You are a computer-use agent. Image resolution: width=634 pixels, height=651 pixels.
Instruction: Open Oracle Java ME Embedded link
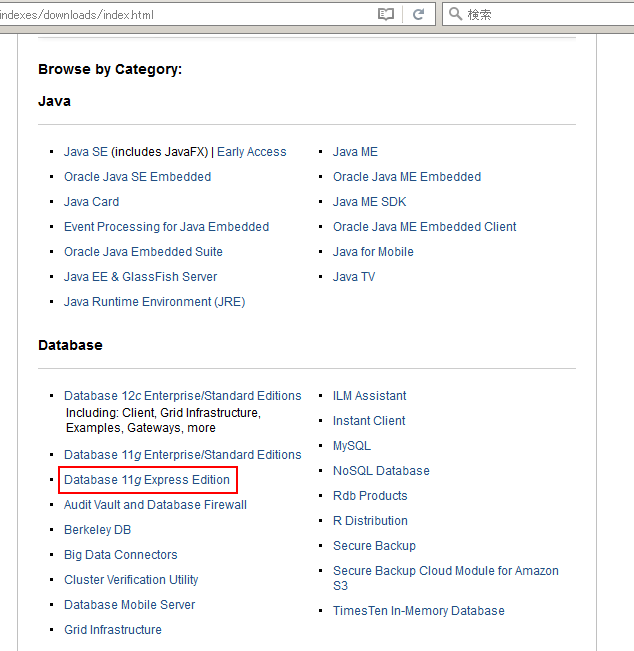(407, 177)
